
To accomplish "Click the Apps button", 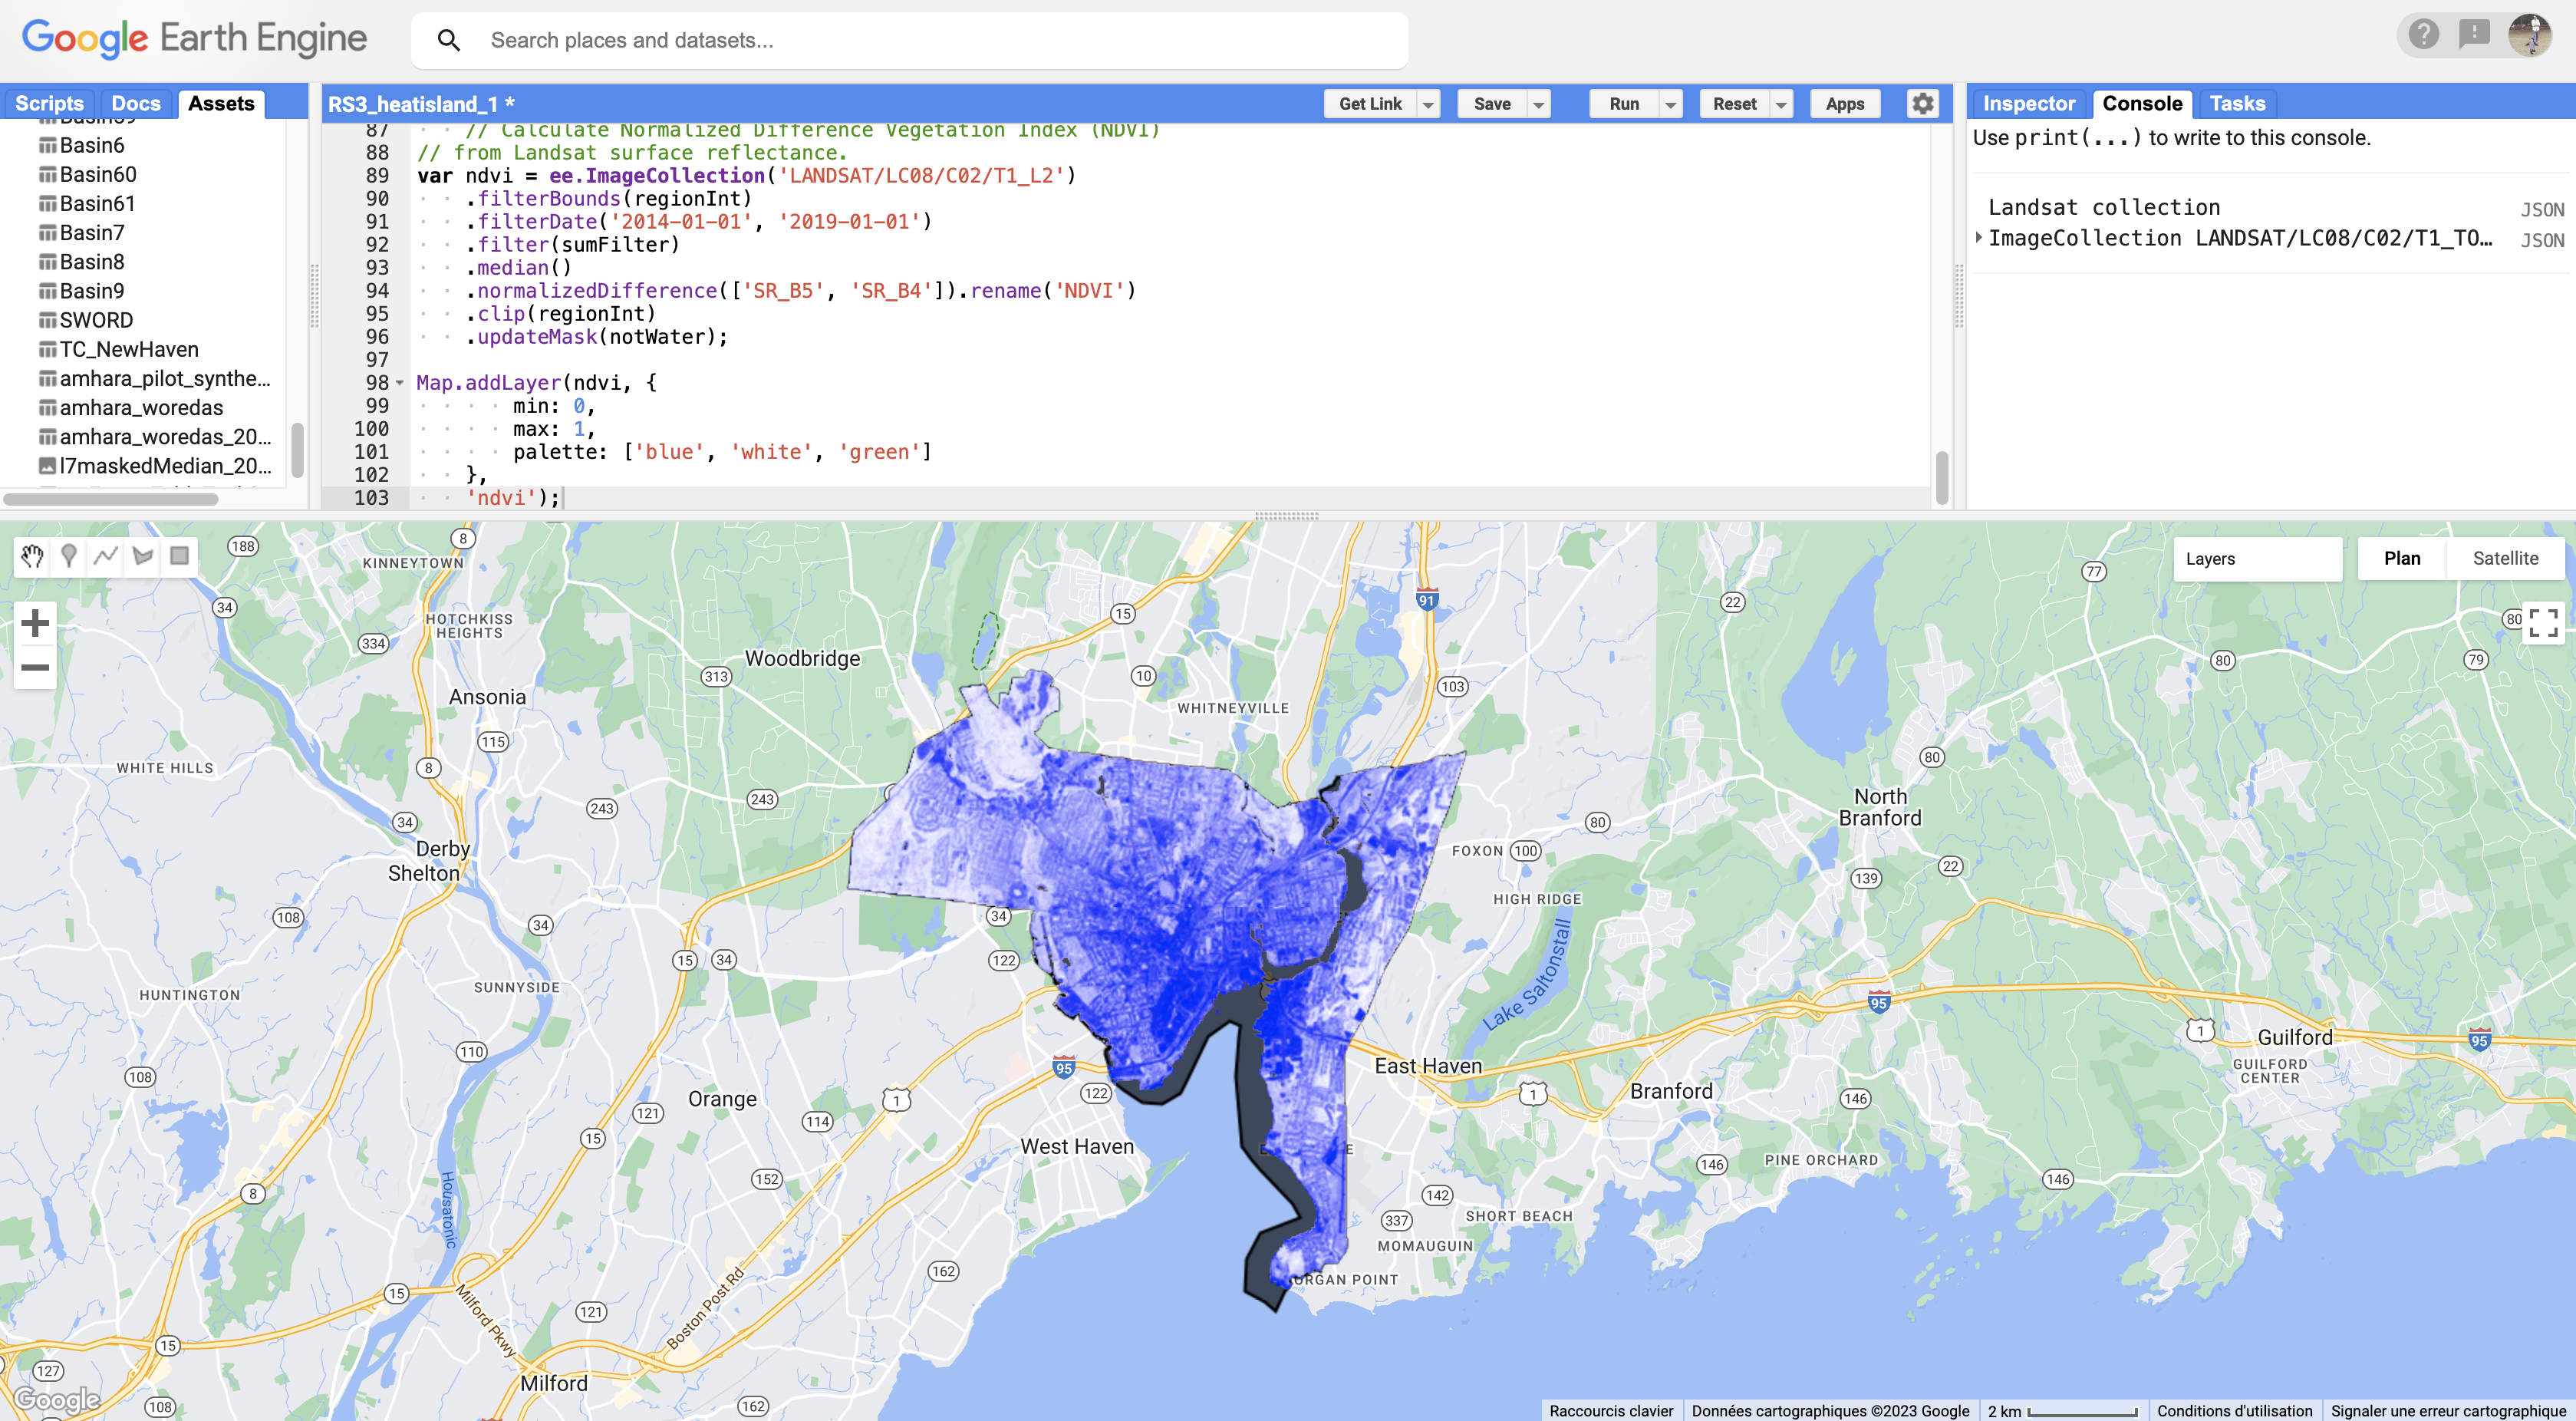I will point(1844,104).
